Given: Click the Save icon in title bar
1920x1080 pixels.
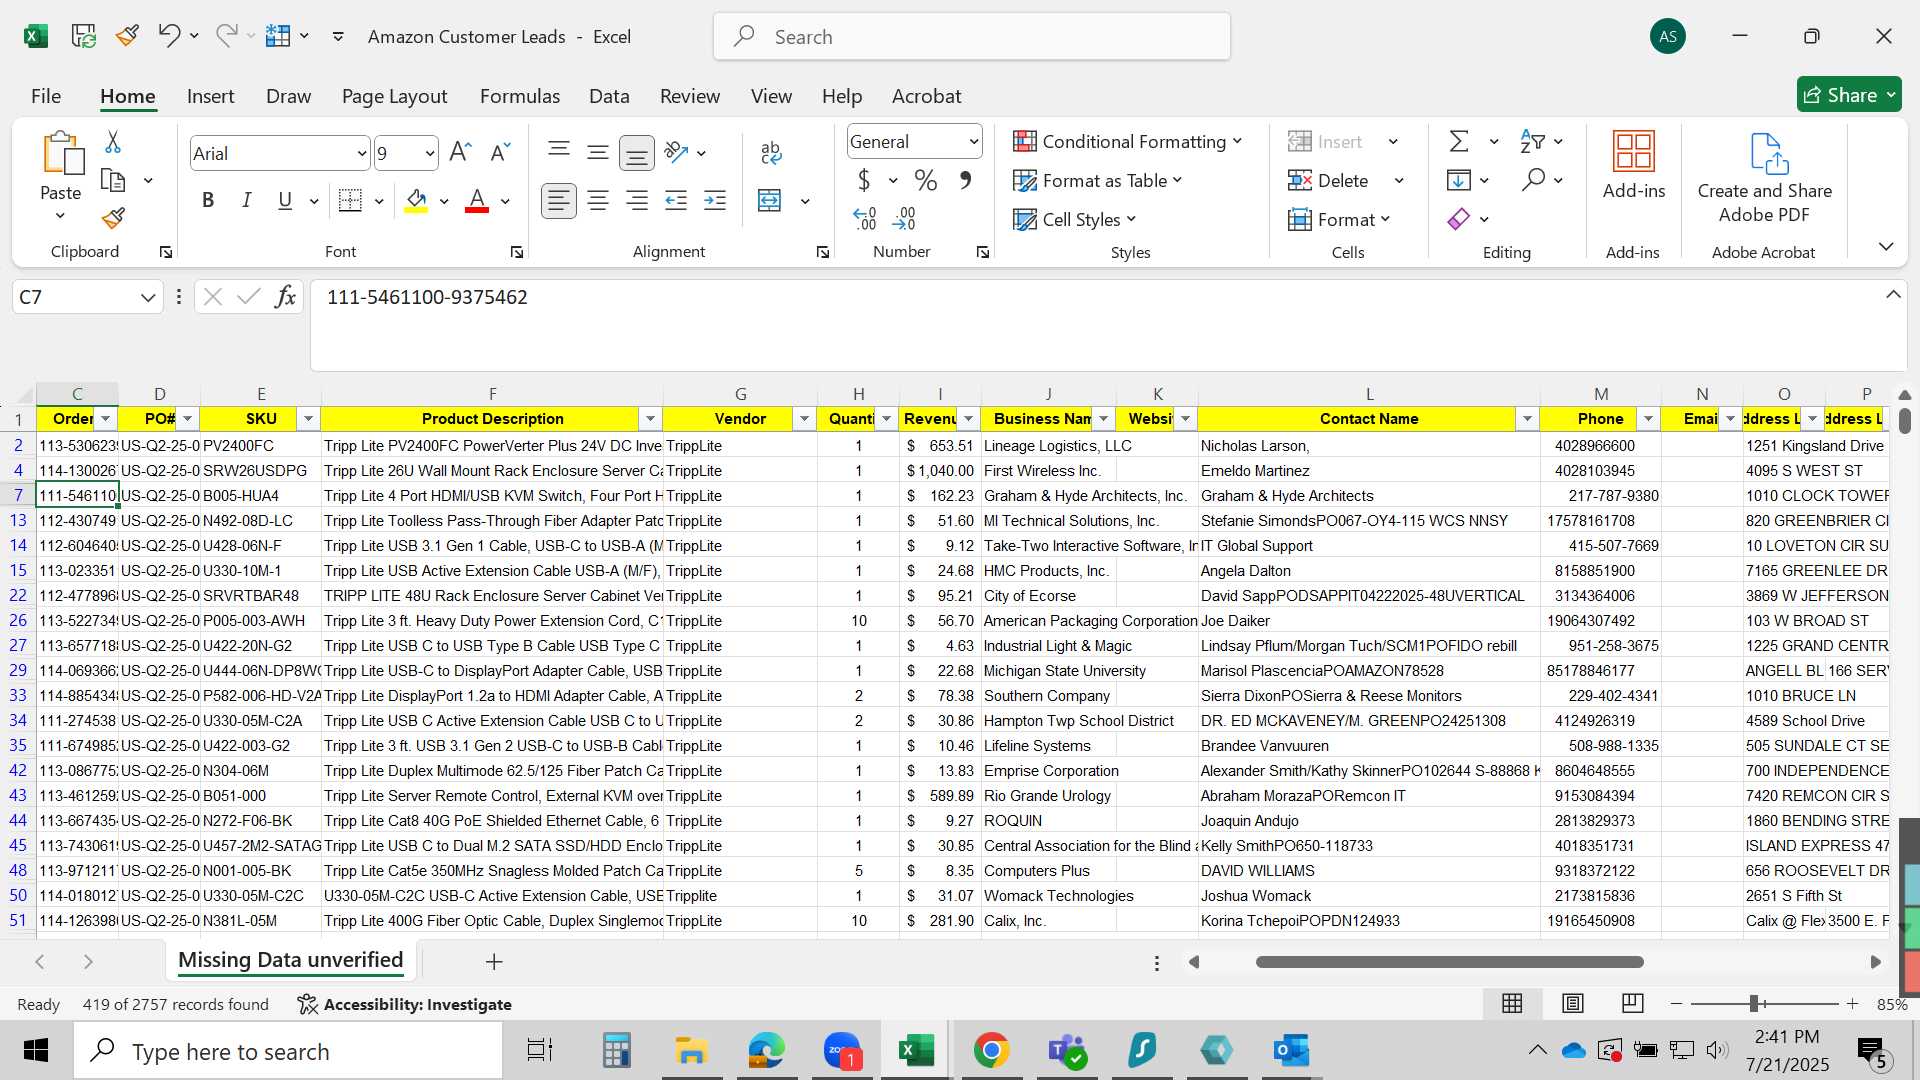Looking at the screenshot, I should (83, 36).
